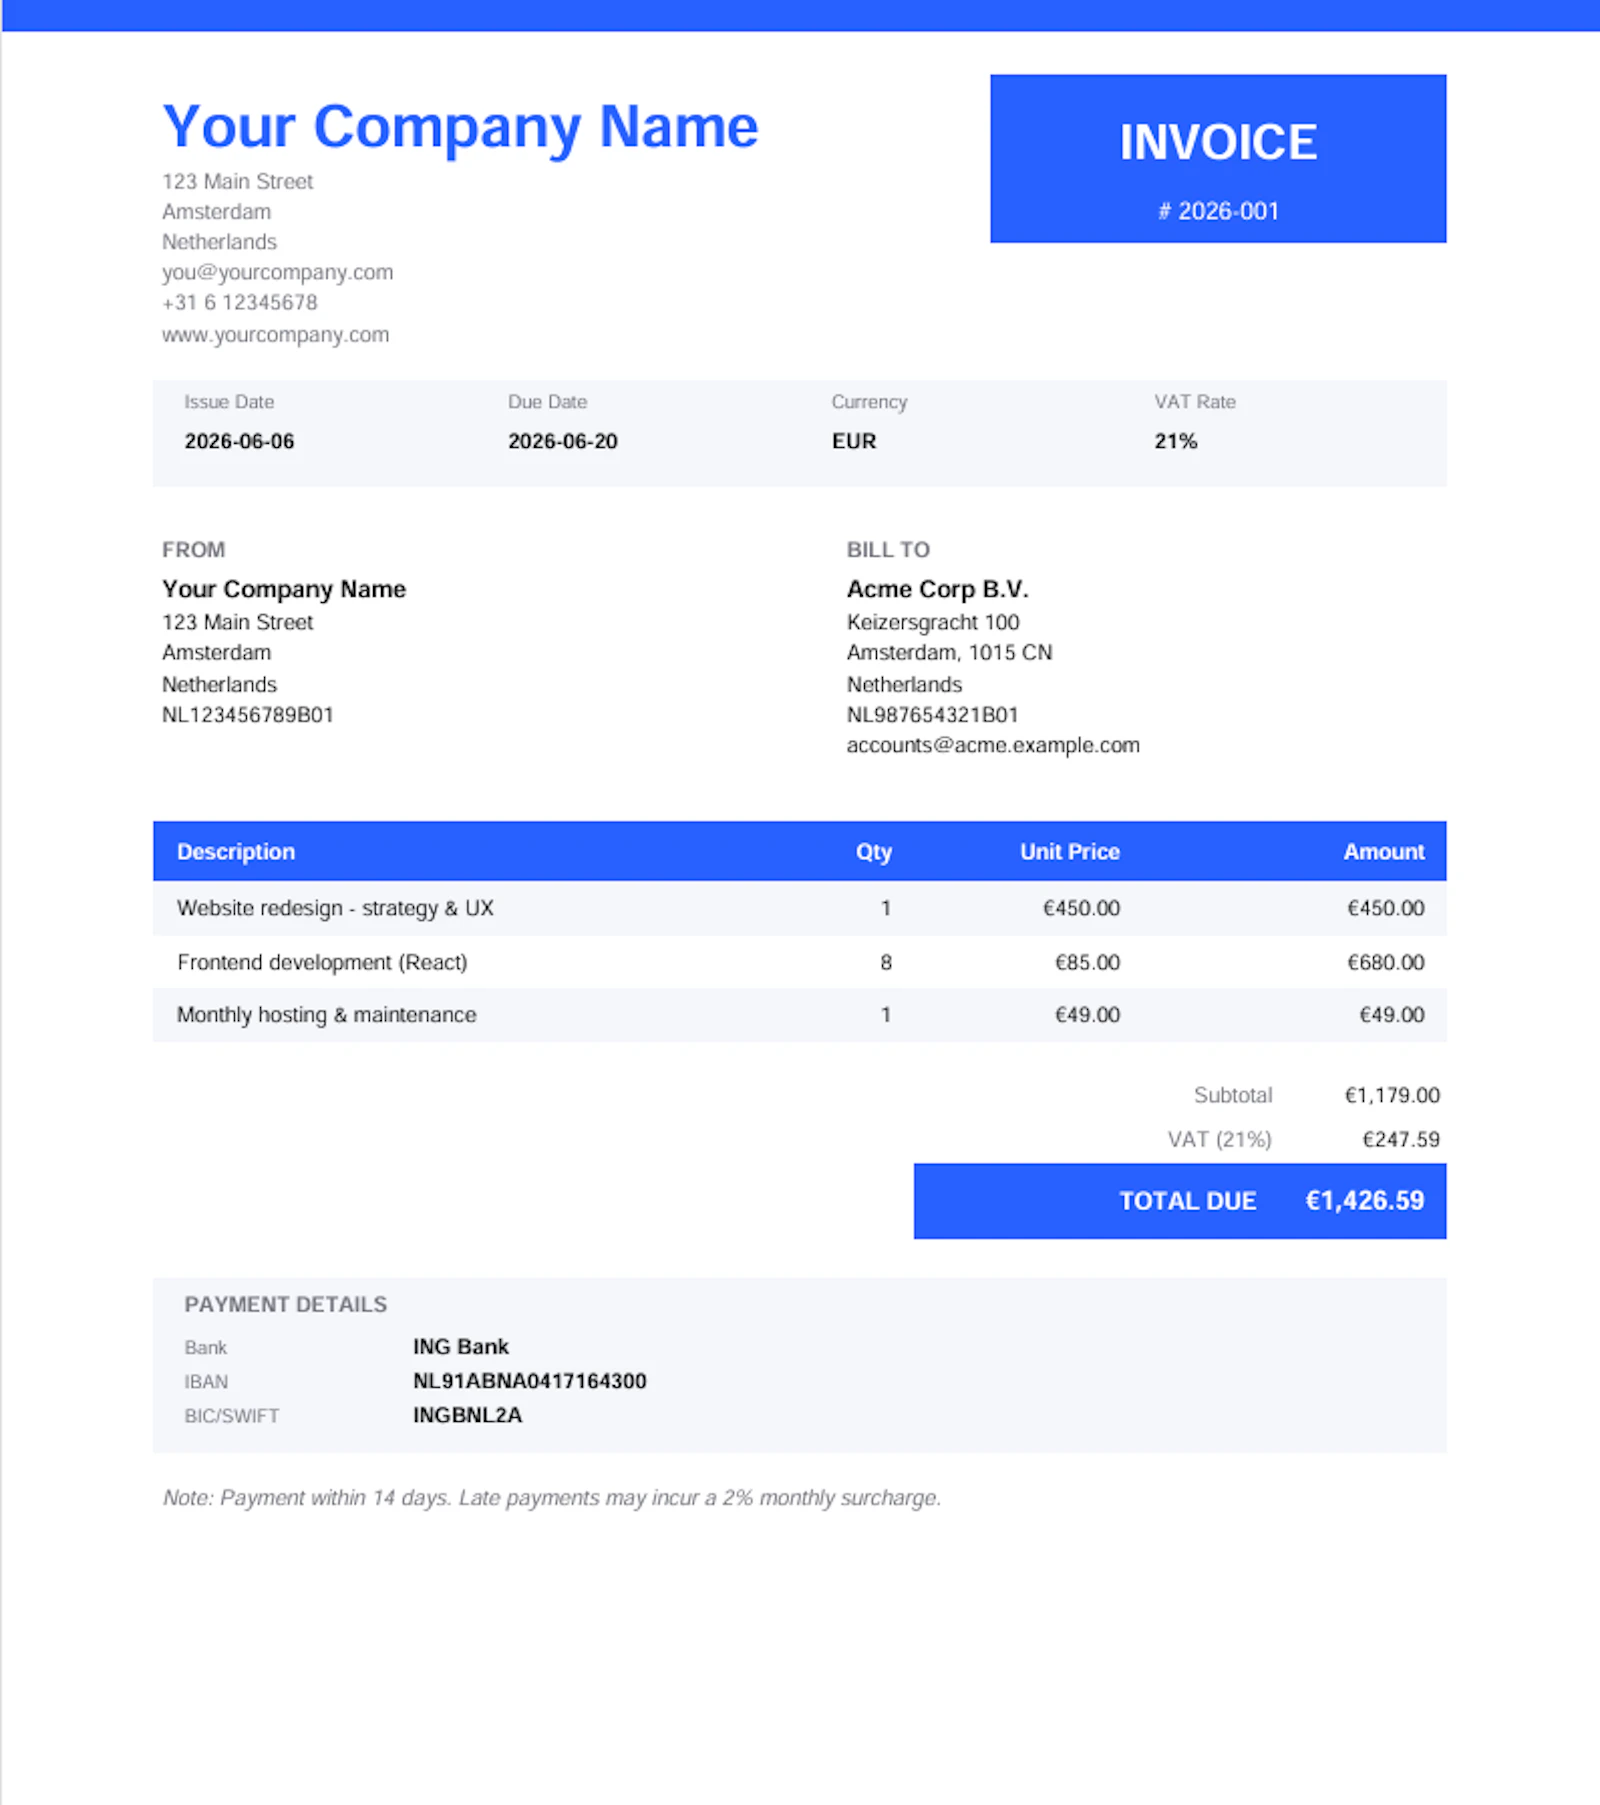The image size is (1600, 1805).
Task: Click the Issue Date label
Action: pos(229,402)
